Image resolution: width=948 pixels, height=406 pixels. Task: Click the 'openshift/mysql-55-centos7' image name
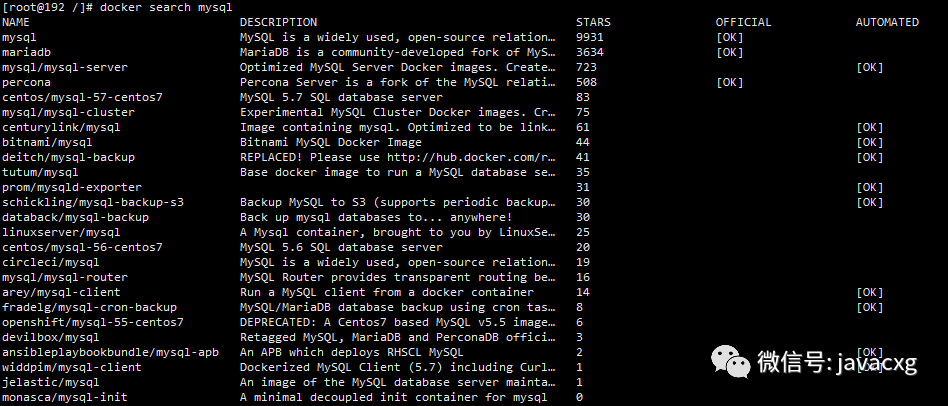point(93,322)
